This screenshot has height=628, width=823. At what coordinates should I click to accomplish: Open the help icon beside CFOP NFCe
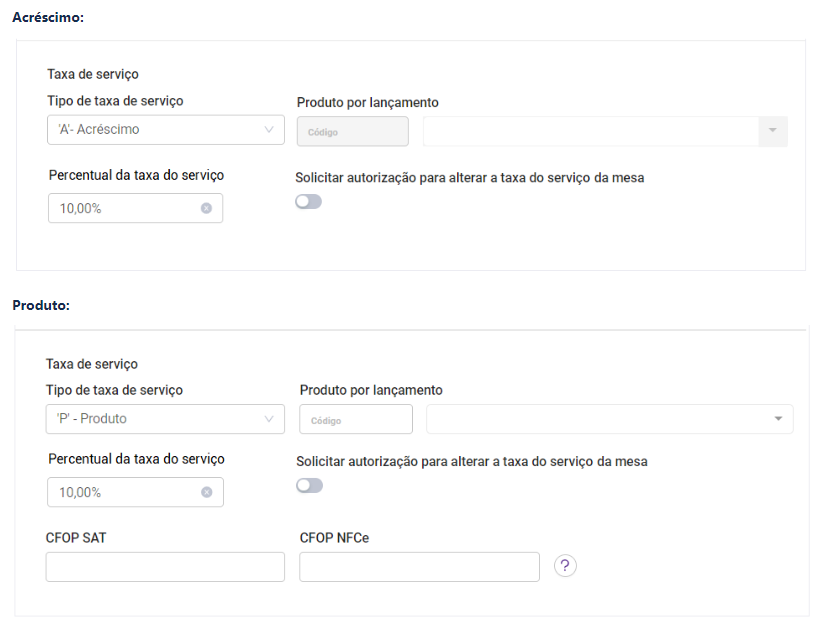565,566
